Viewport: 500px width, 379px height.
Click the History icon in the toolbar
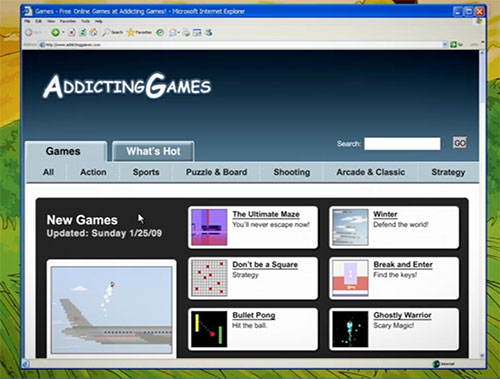pyautogui.click(x=160, y=32)
